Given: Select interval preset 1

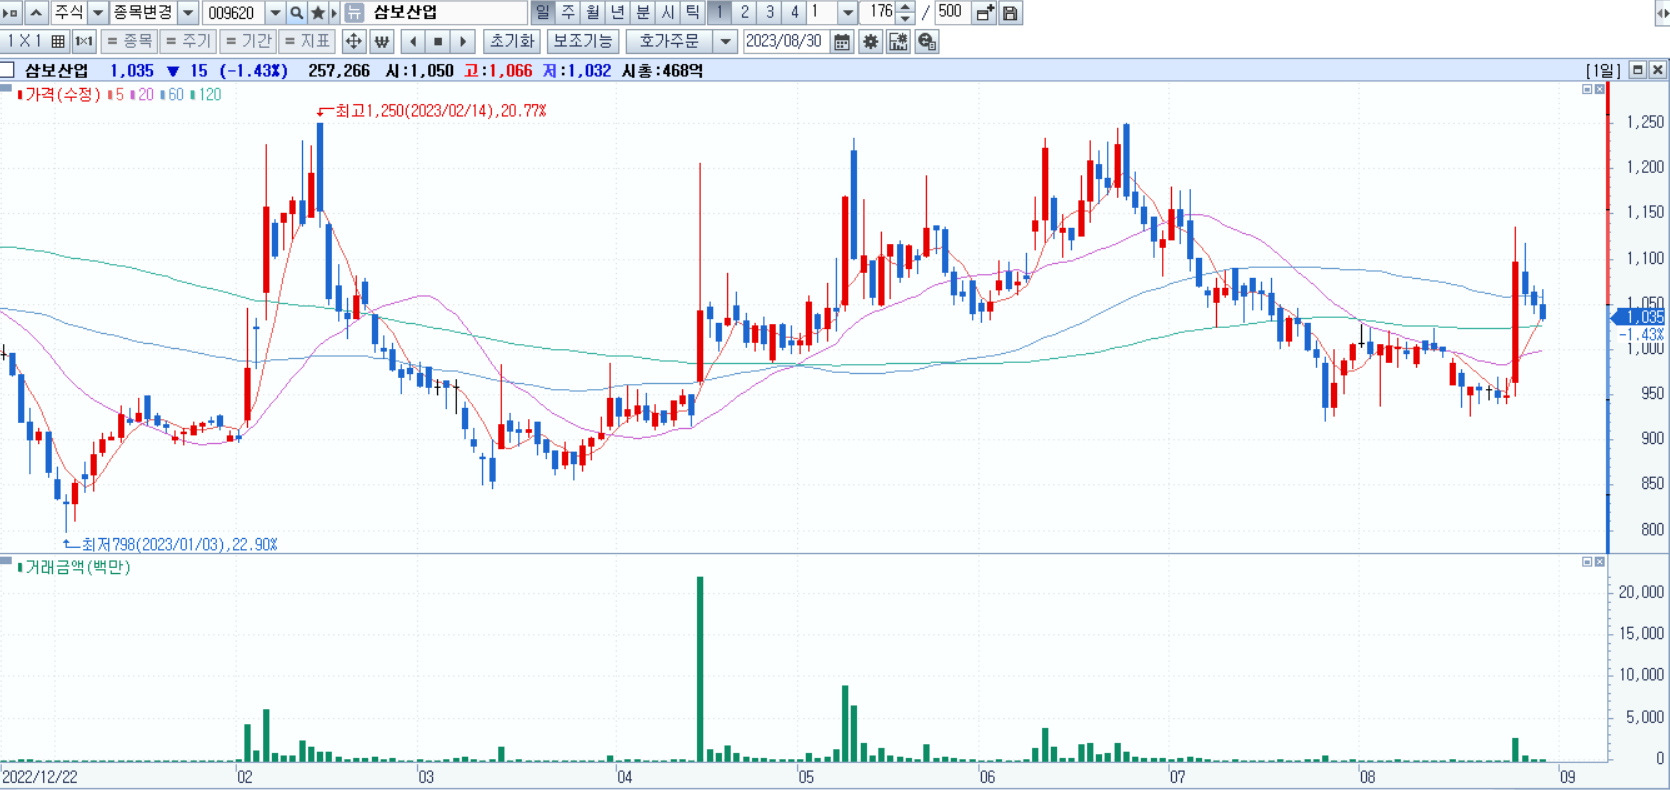Looking at the screenshot, I should (719, 13).
